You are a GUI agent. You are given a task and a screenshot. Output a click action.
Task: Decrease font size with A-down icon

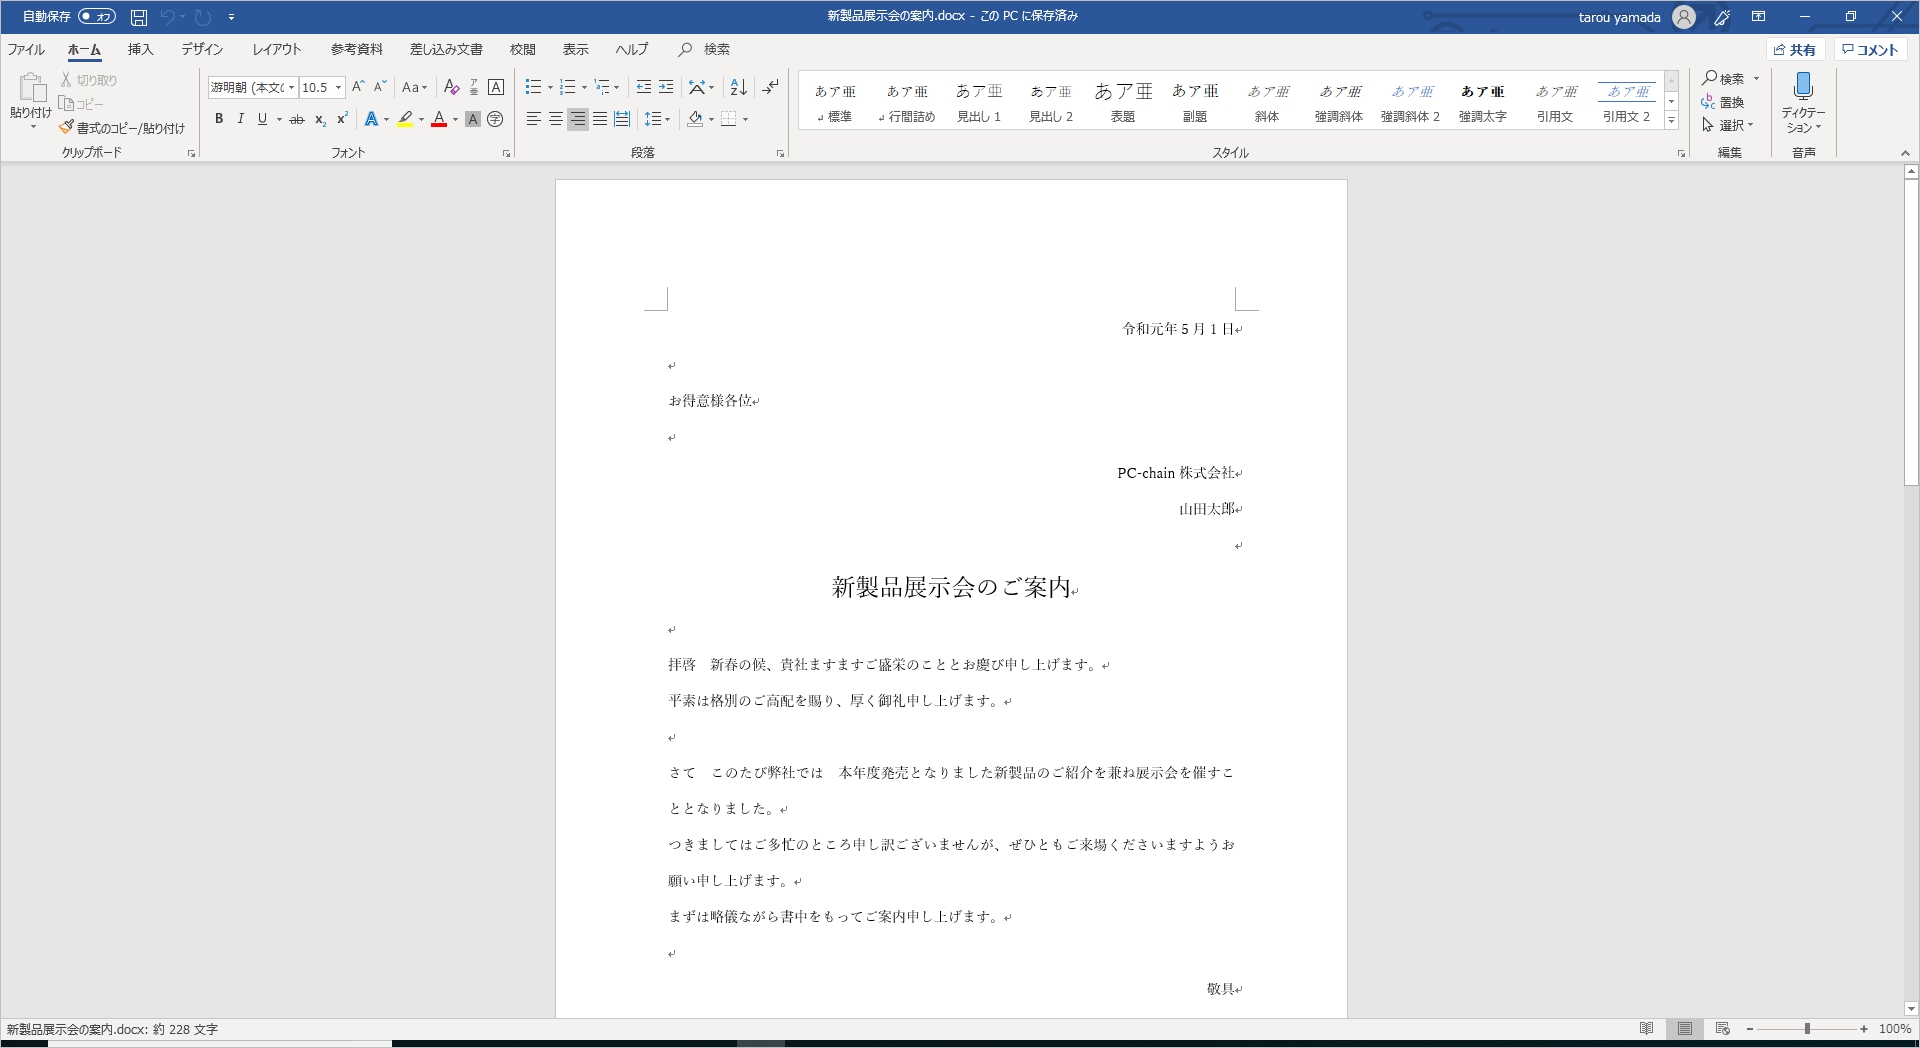(380, 87)
